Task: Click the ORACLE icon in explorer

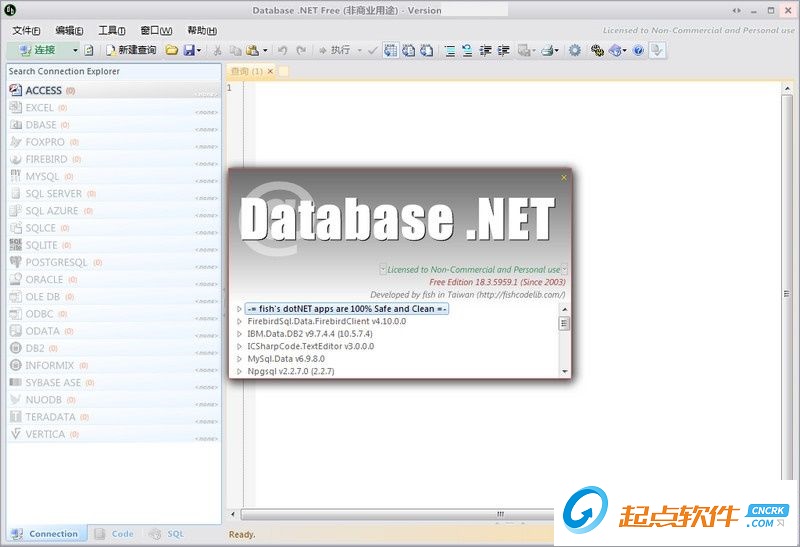Action: [16, 279]
